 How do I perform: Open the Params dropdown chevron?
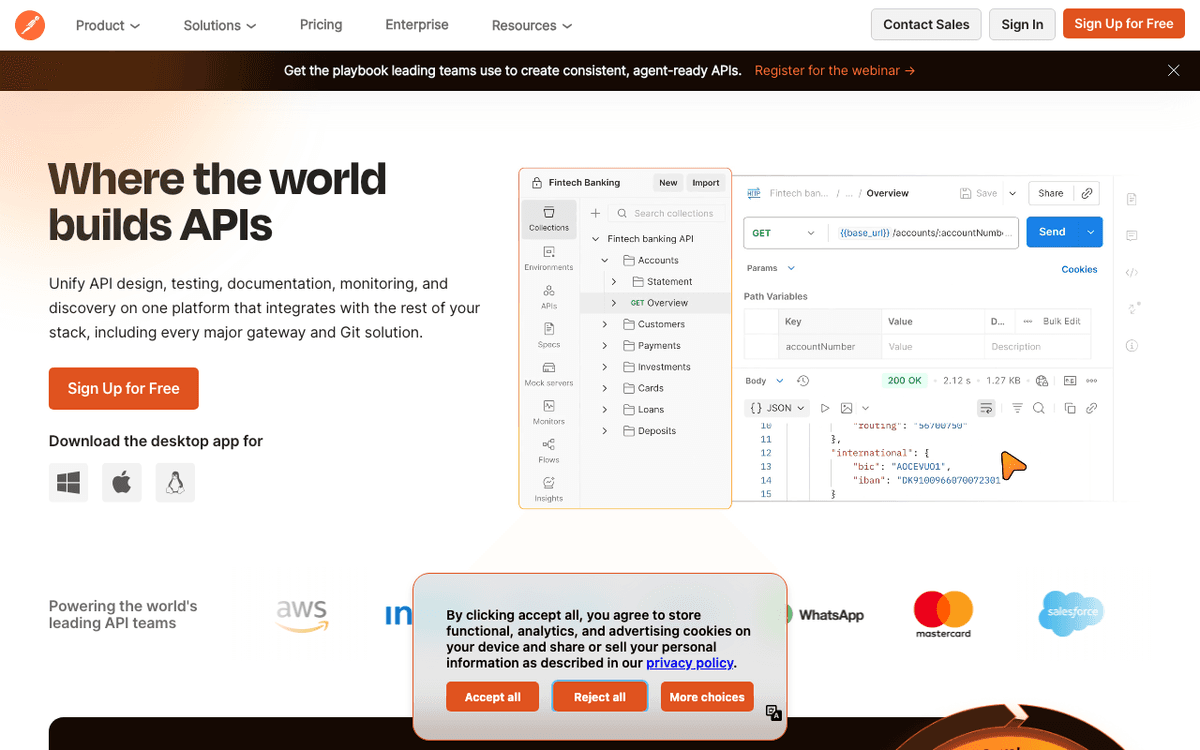791,268
